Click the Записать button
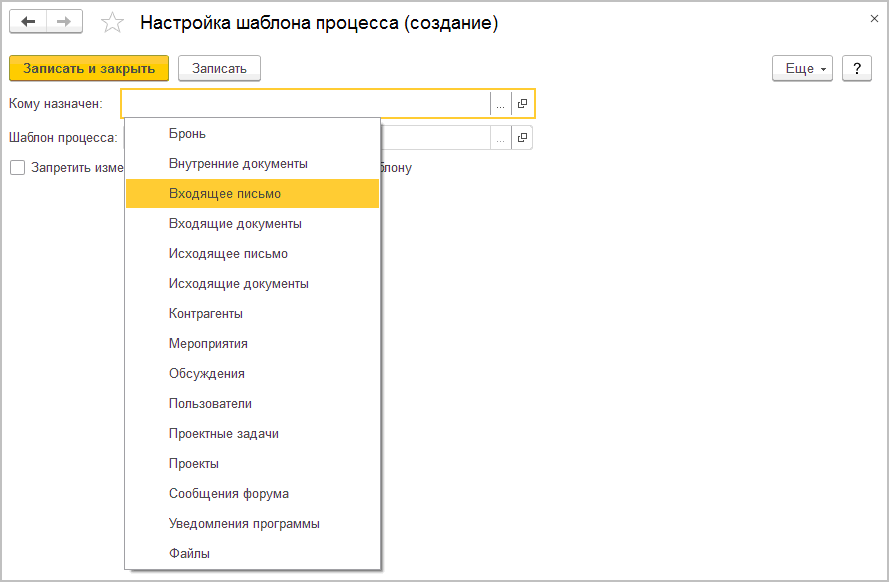The image size is (889, 582). click(219, 68)
